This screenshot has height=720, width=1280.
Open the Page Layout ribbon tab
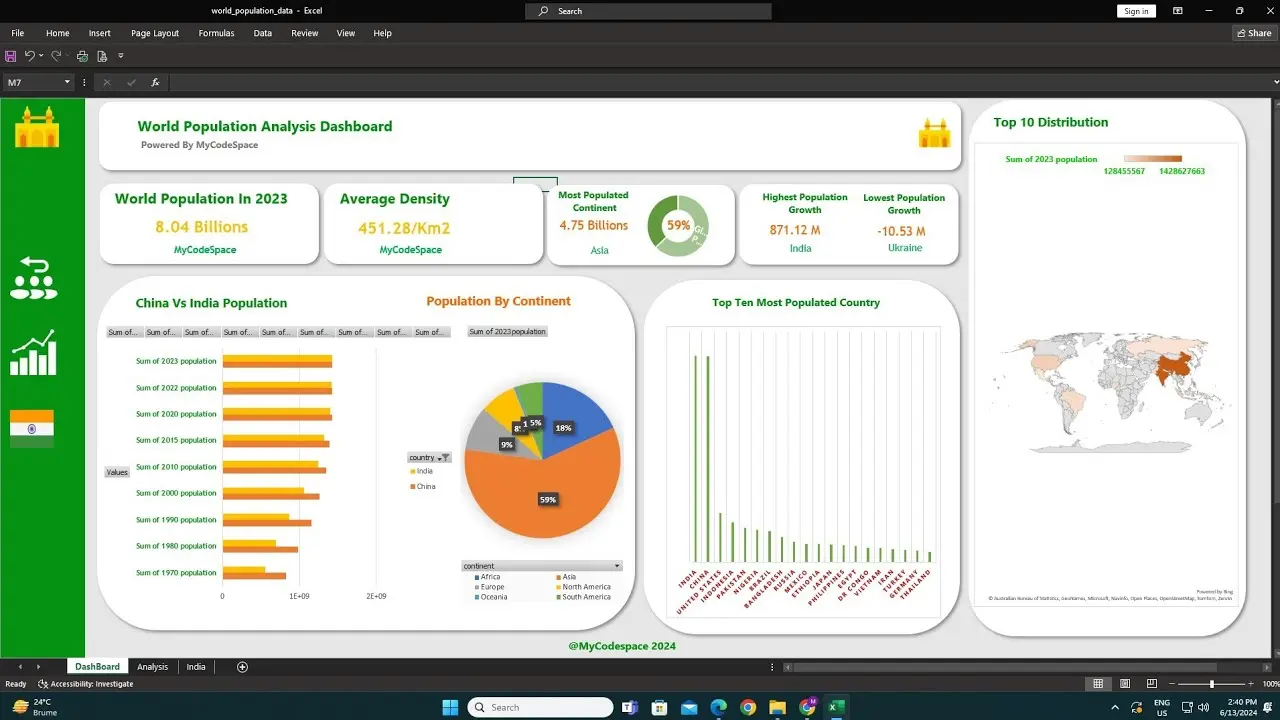point(155,33)
